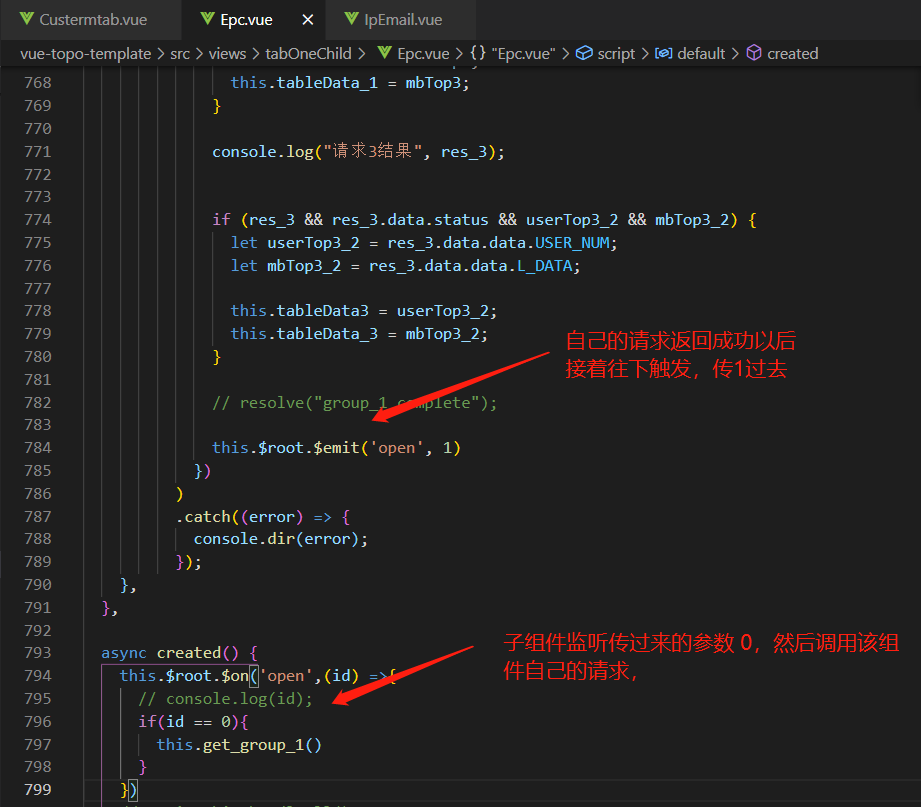921x807 pixels.
Task: Switch to the IpEmail.vue tab
Action: point(402,19)
